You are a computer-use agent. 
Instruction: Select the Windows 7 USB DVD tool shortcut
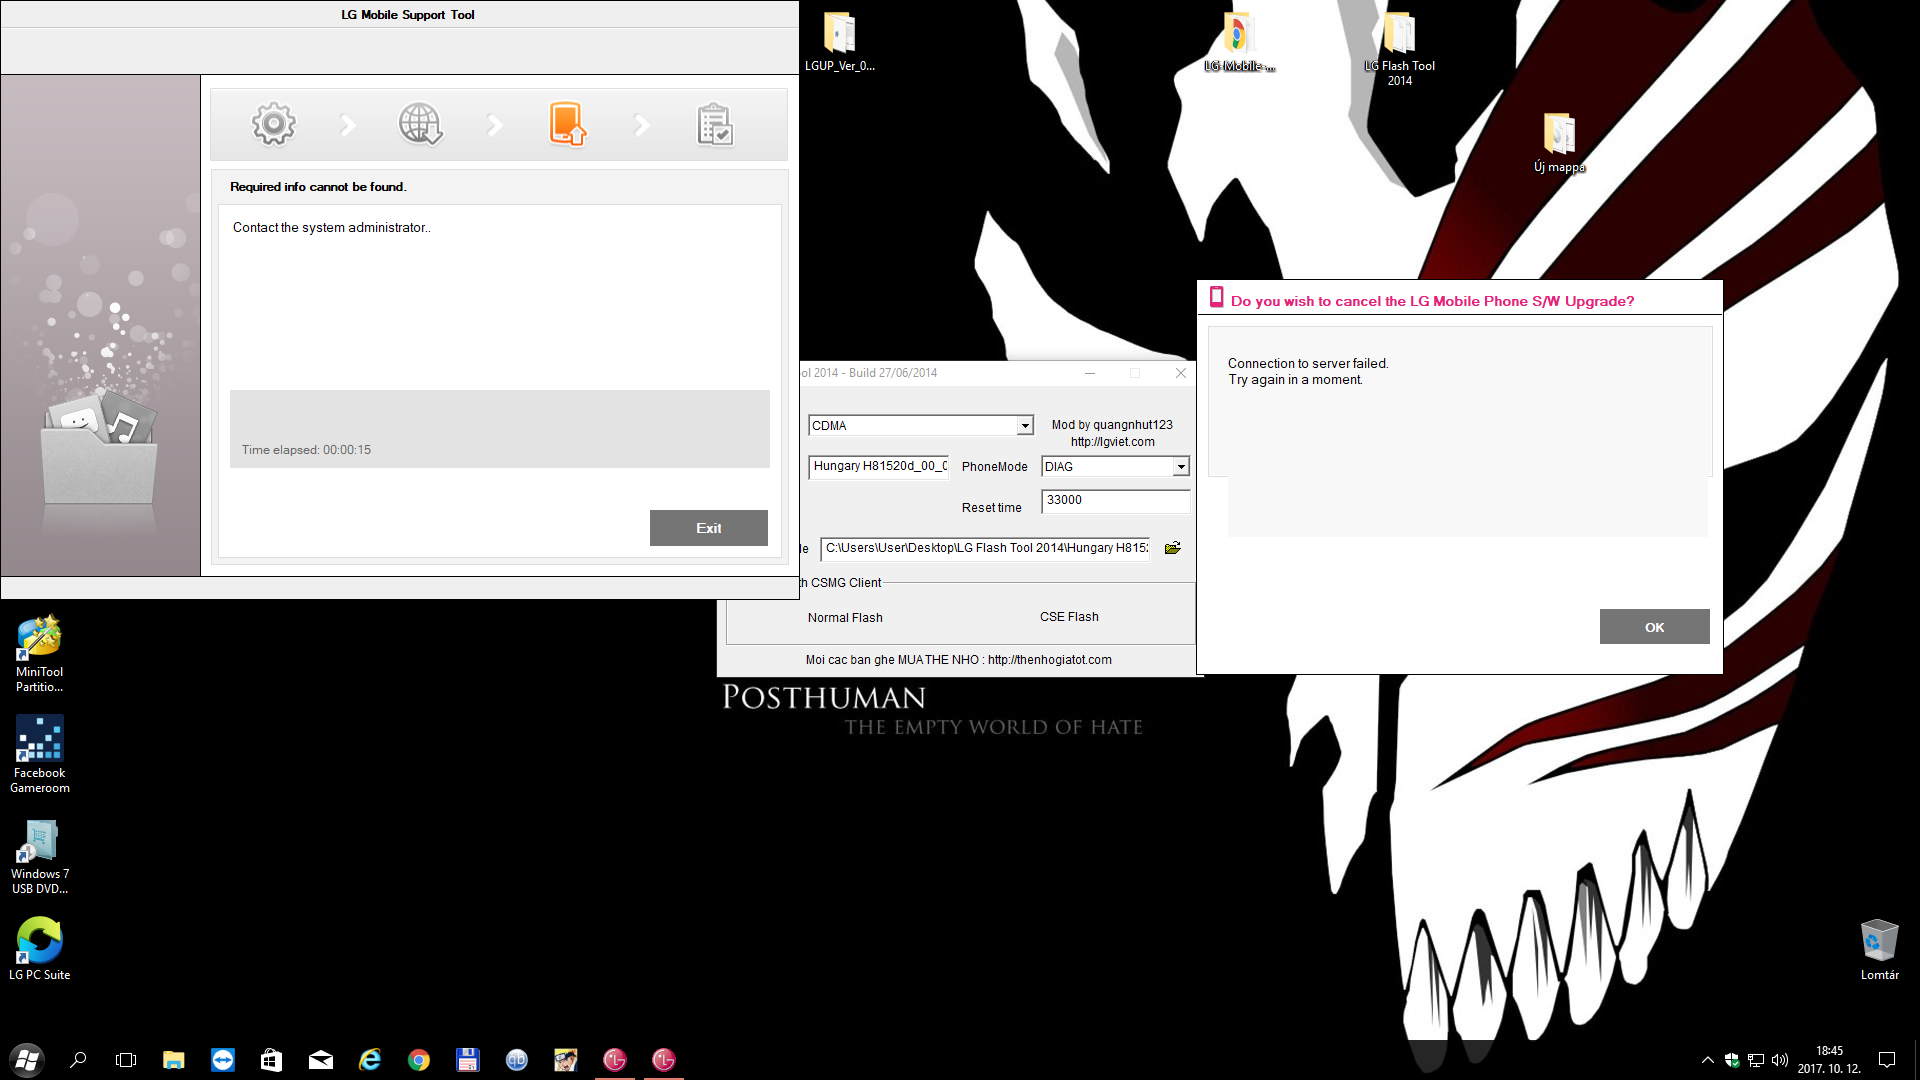tap(40, 857)
